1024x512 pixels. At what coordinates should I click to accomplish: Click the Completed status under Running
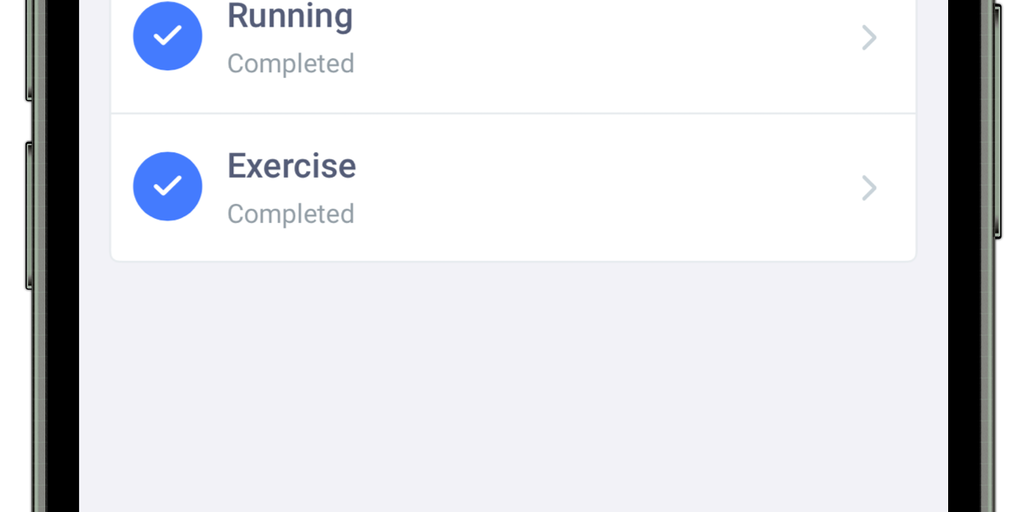(290, 64)
